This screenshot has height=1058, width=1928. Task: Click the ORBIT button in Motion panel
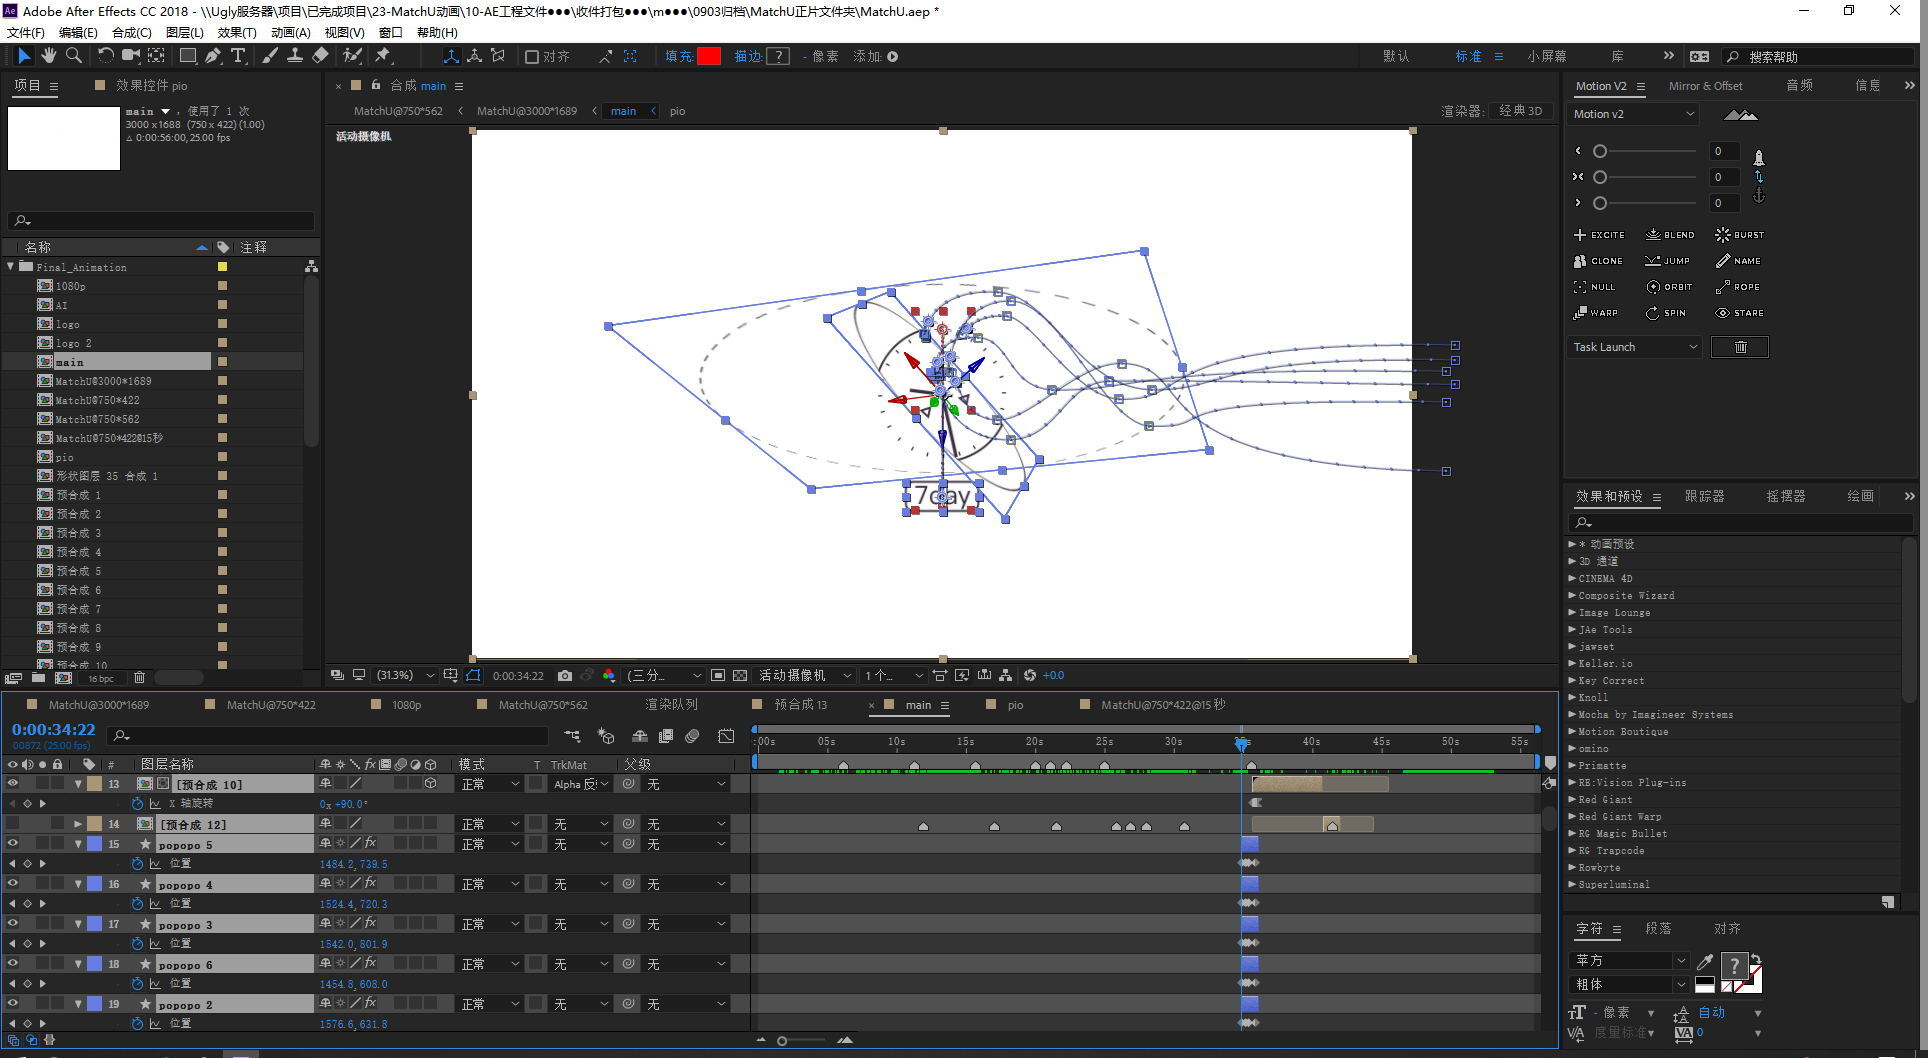coord(1669,287)
